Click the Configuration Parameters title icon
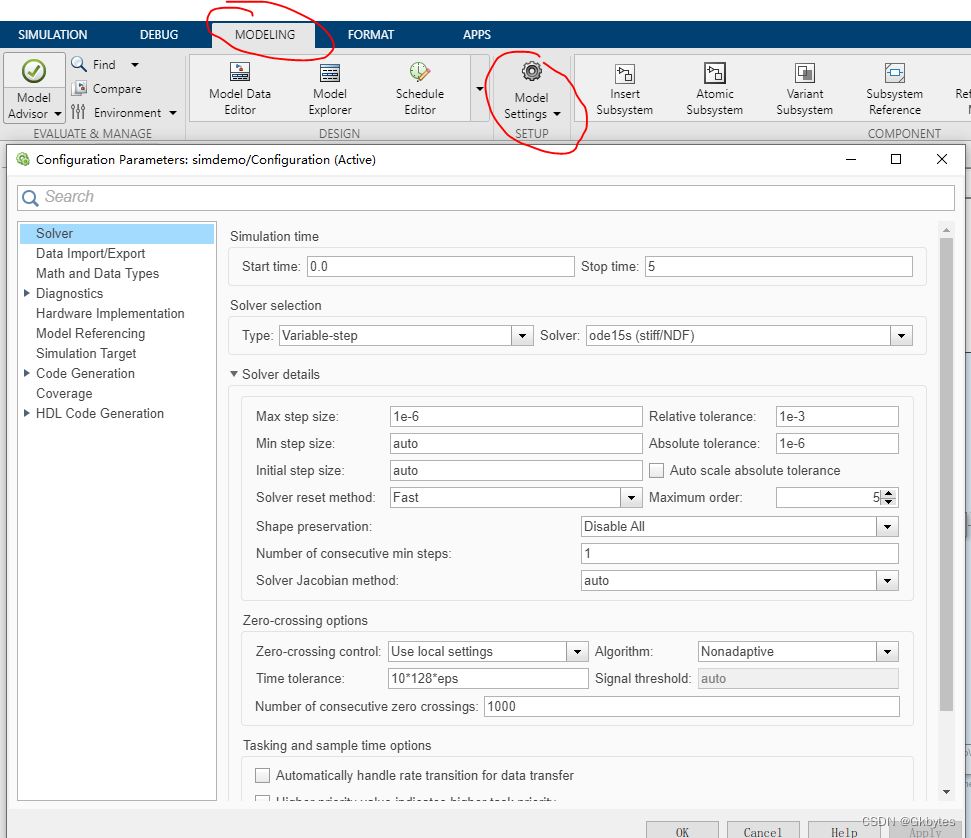971x838 pixels. point(23,159)
